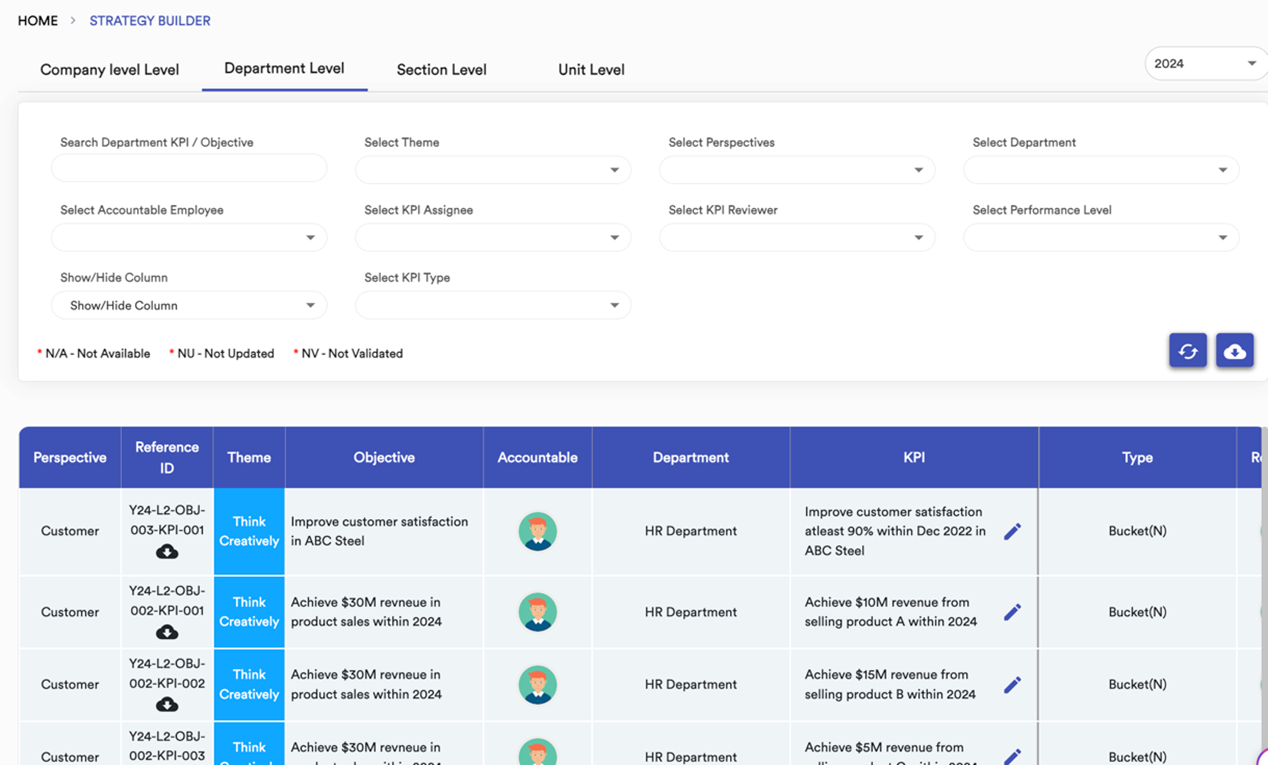Click the download icon under Y24-L2-OBJ-002-KPI-001
1268x765 pixels.
(167, 632)
